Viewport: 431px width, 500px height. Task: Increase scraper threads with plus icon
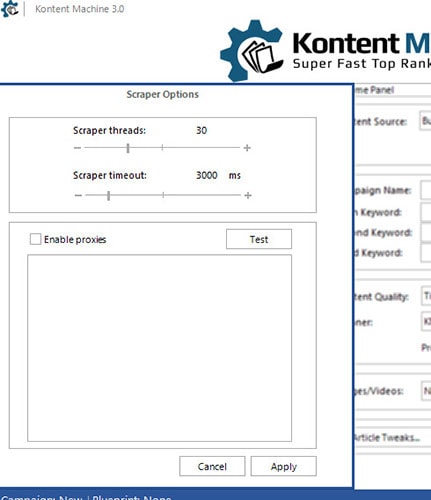pyautogui.click(x=247, y=148)
